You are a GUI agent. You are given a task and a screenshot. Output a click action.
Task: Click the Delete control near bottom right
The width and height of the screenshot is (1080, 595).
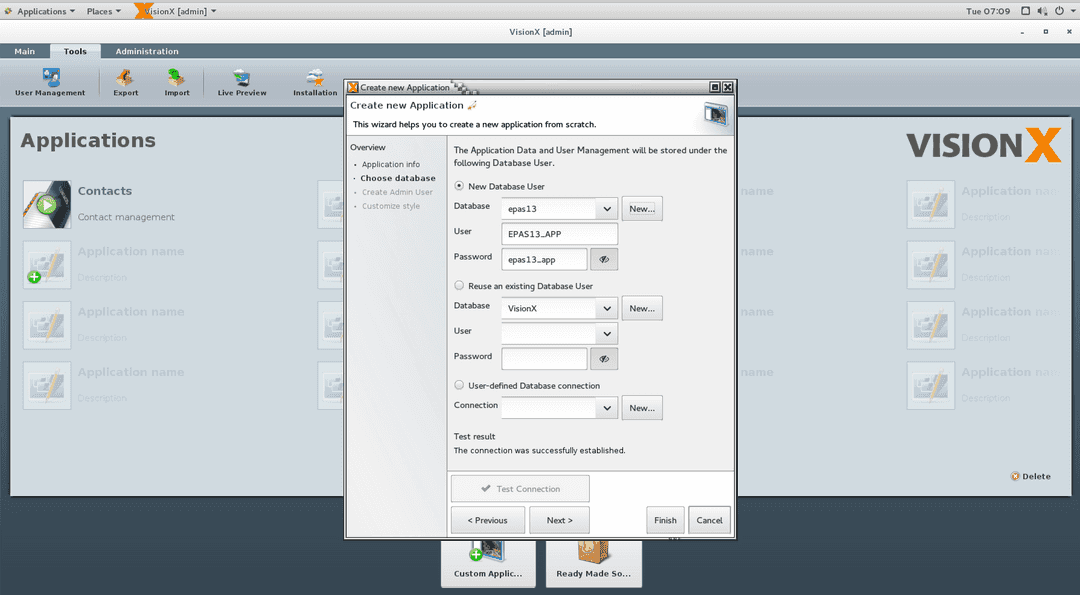pos(1030,476)
